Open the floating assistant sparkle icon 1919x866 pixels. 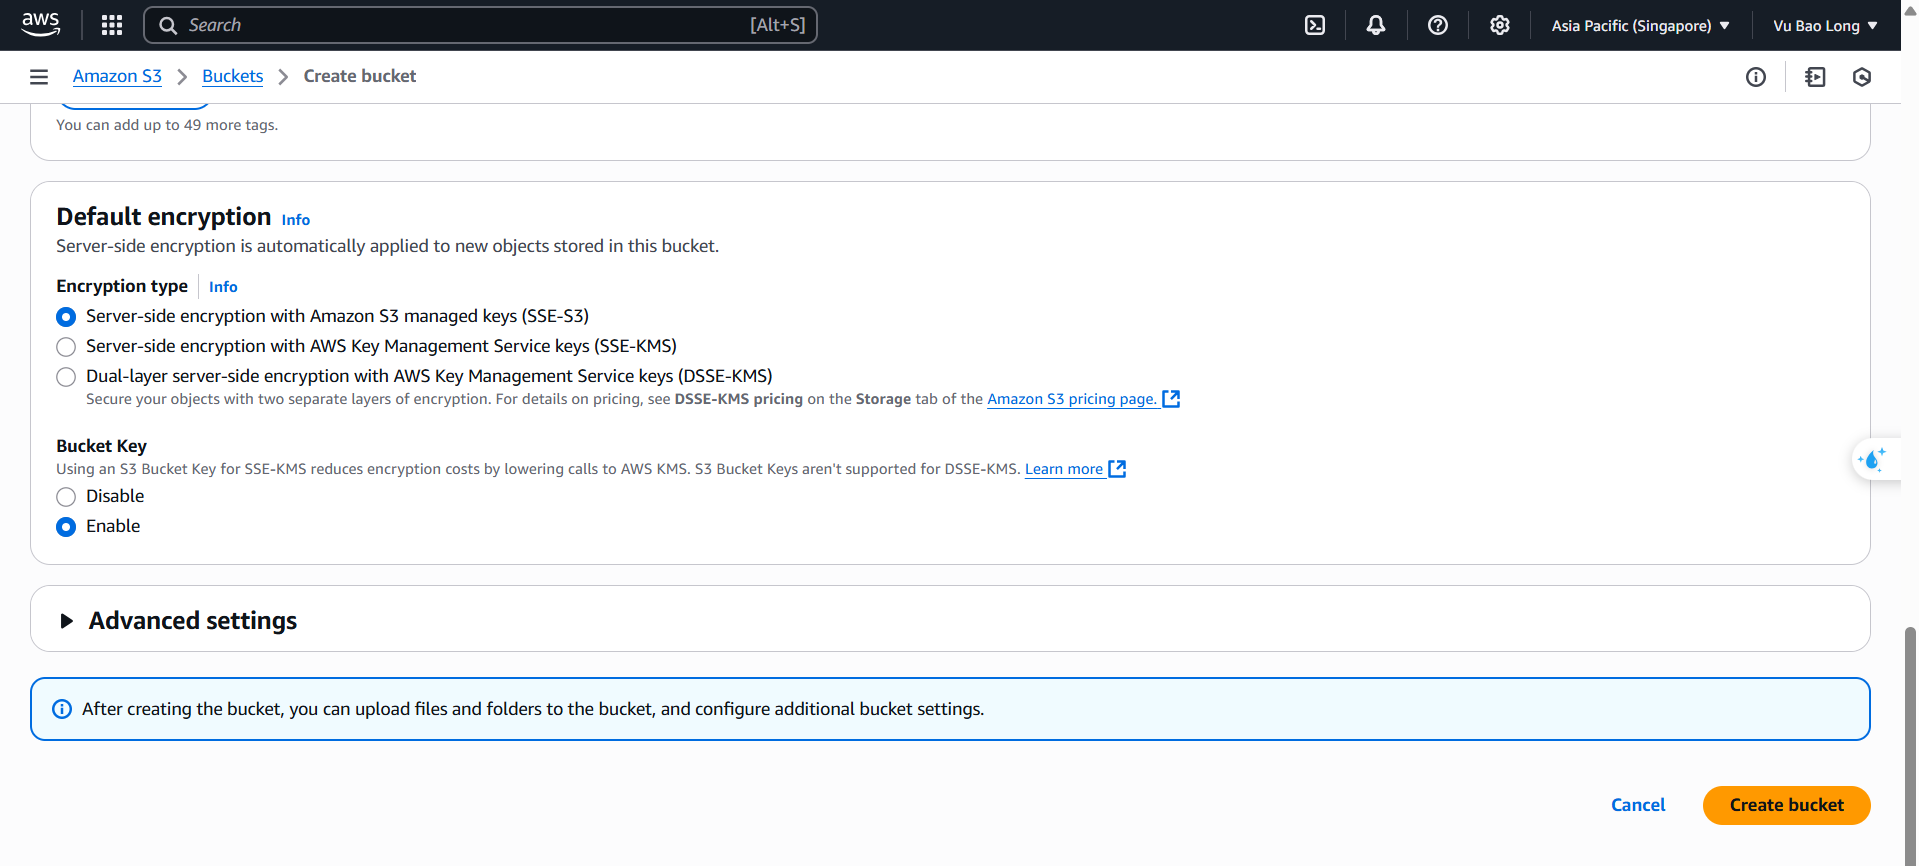point(1872,460)
